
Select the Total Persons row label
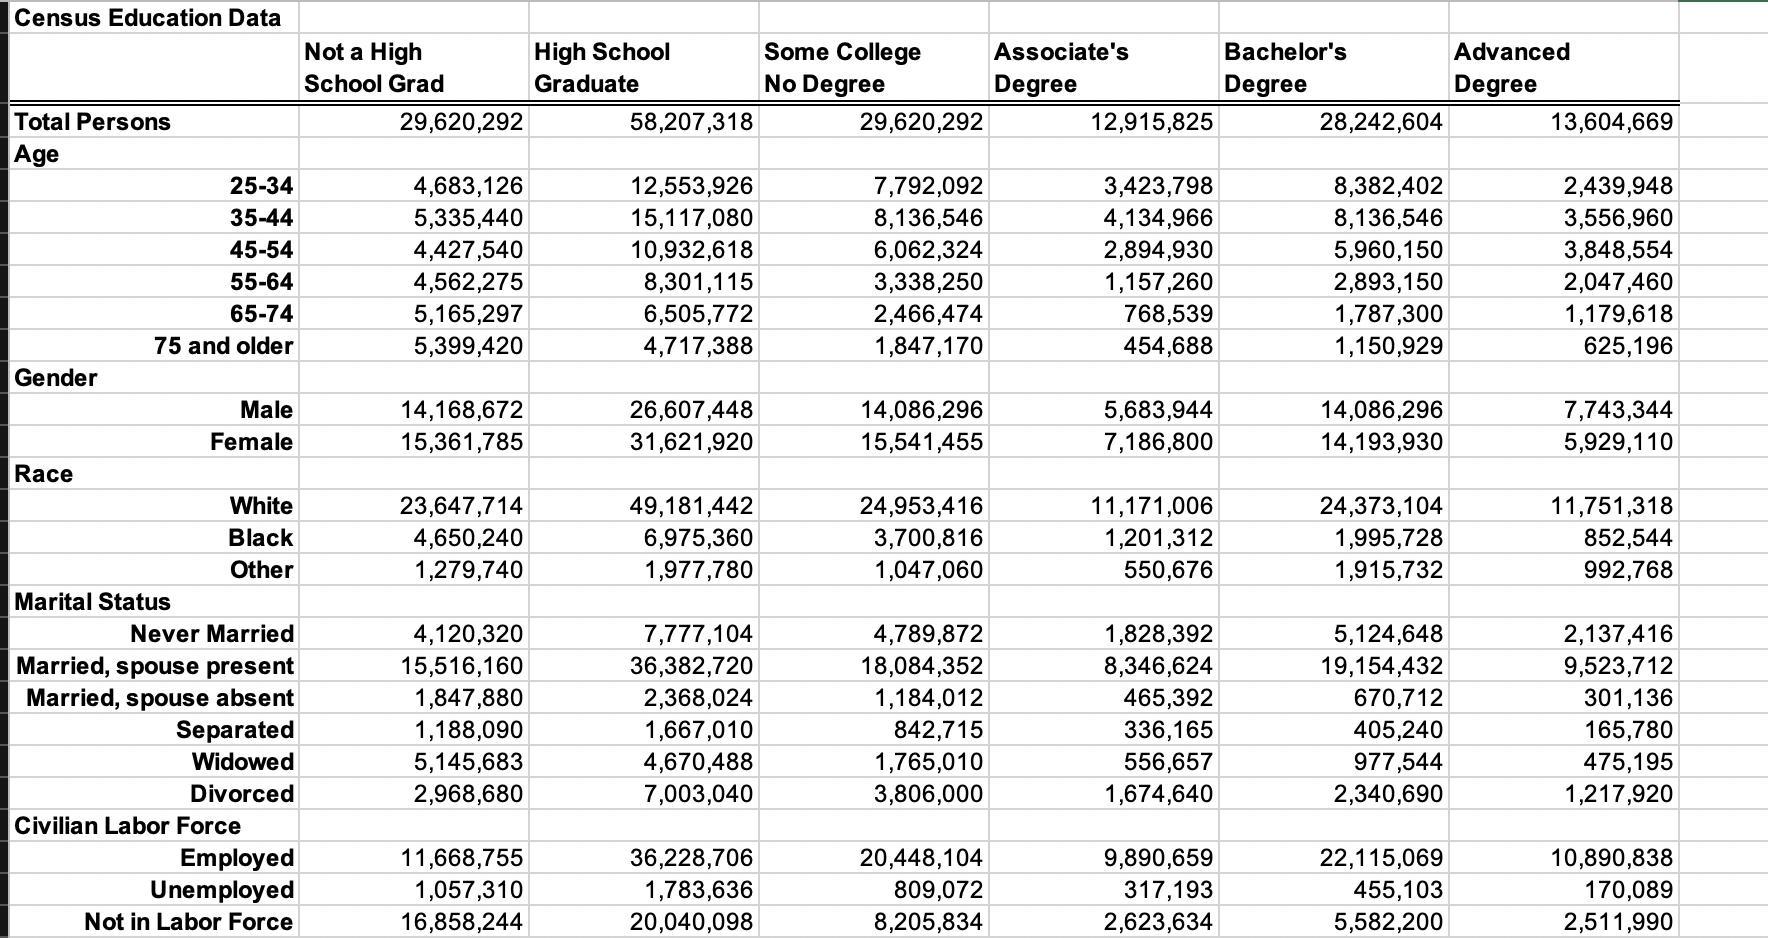(x=93, y=122)
